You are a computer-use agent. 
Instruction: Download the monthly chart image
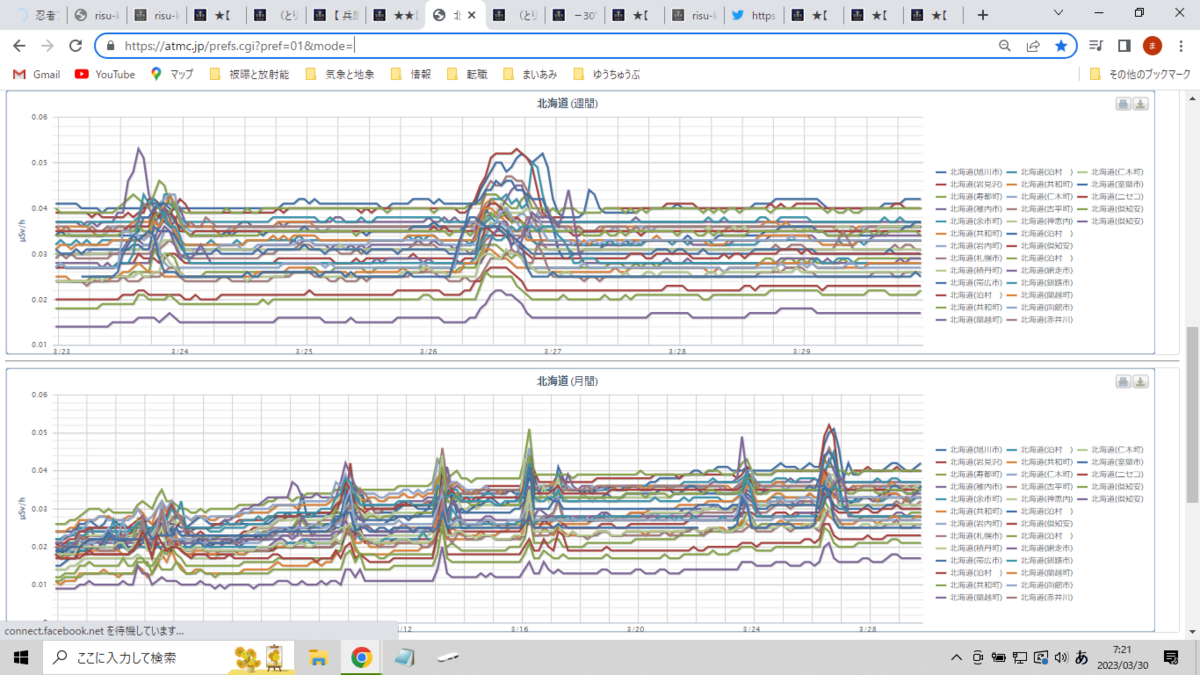click(x=1140, y=382)
